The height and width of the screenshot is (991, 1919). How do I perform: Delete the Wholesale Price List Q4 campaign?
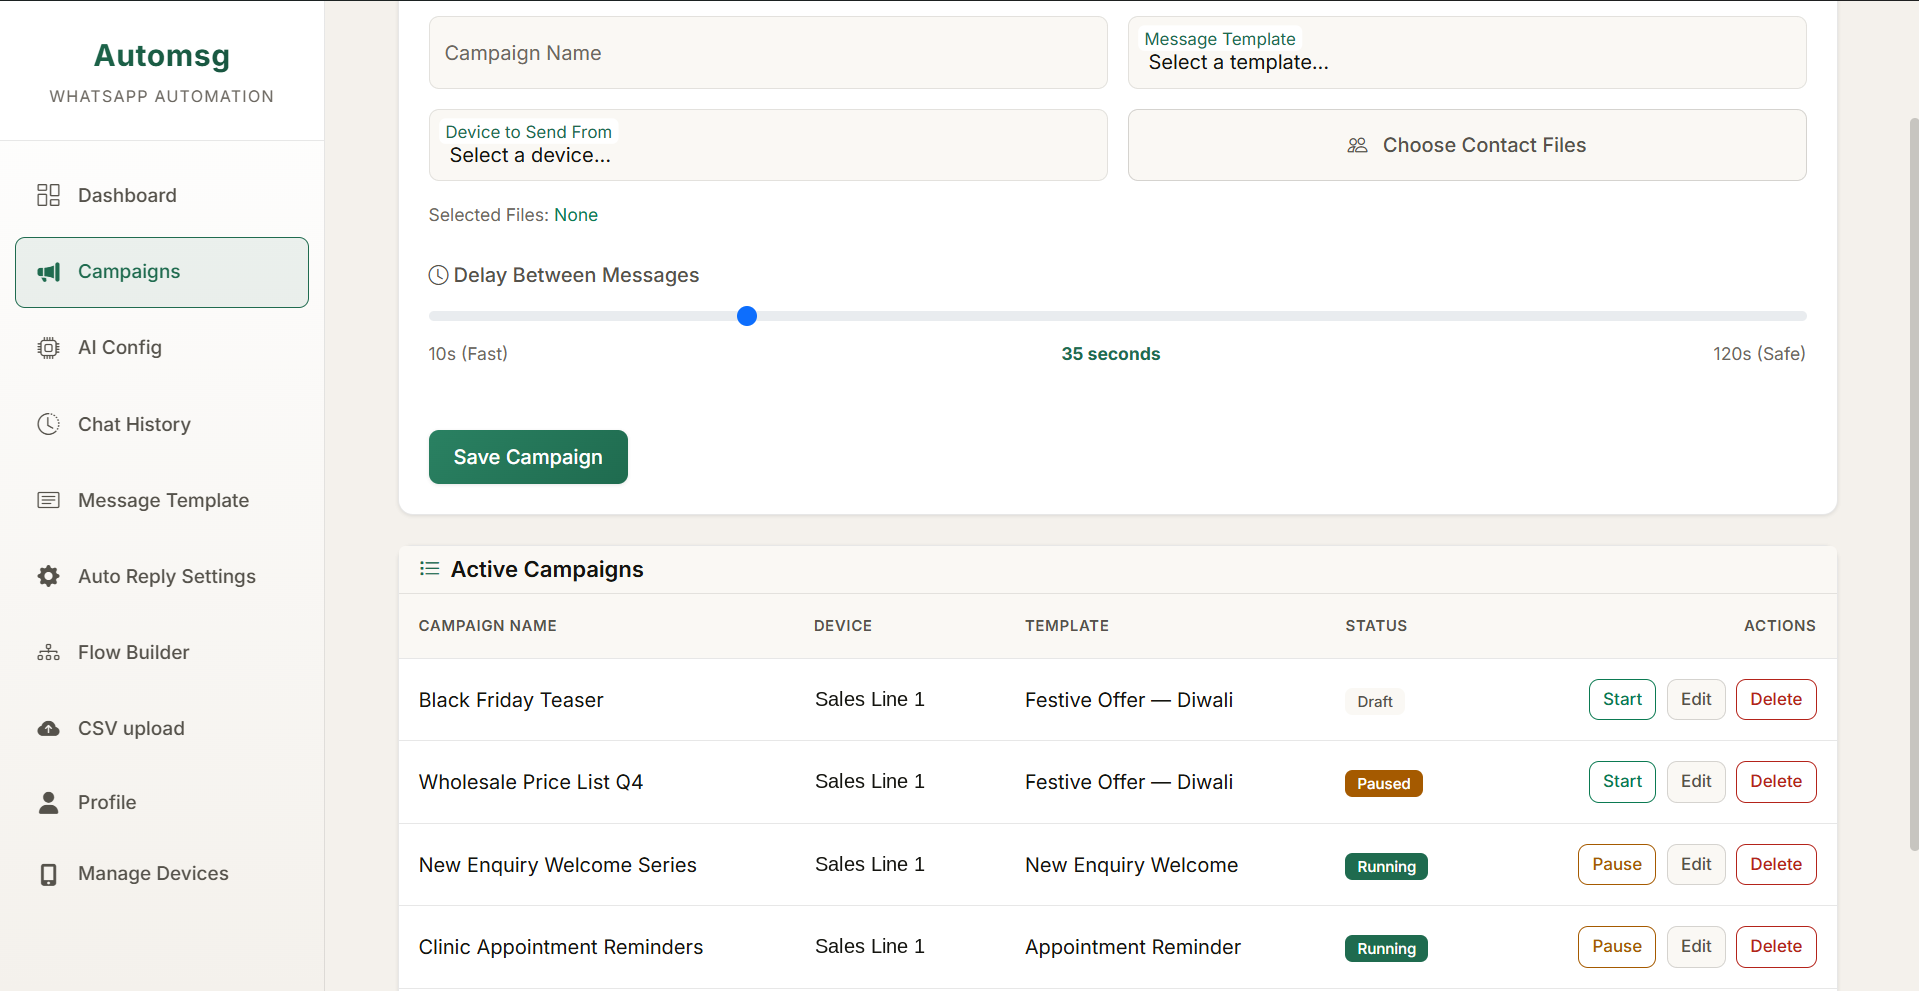(x=1776, y=782)
